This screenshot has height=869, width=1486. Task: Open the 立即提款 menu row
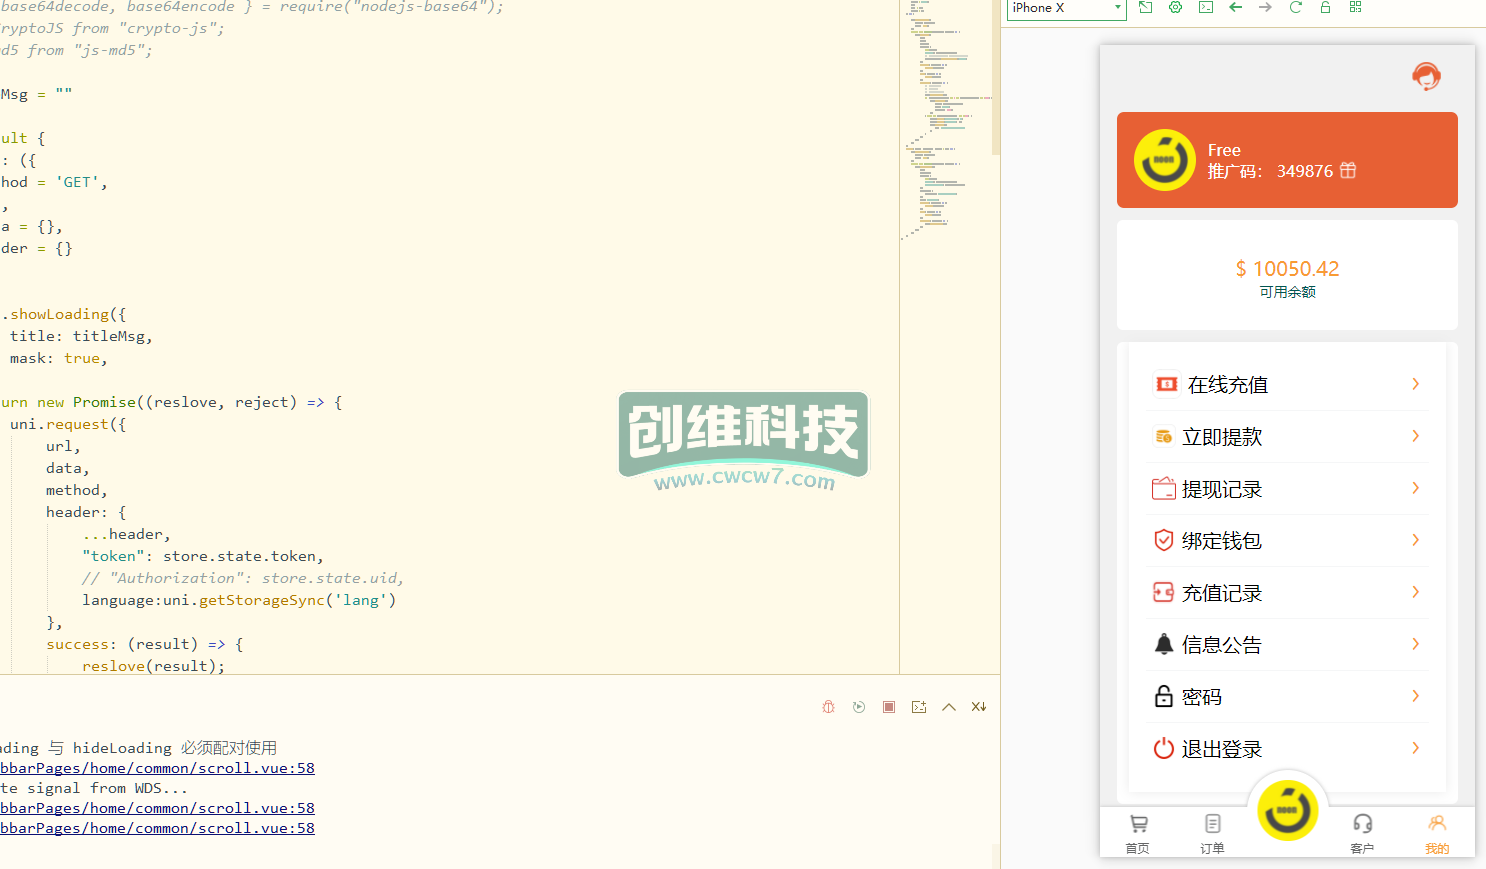[x=1287, y=437]
